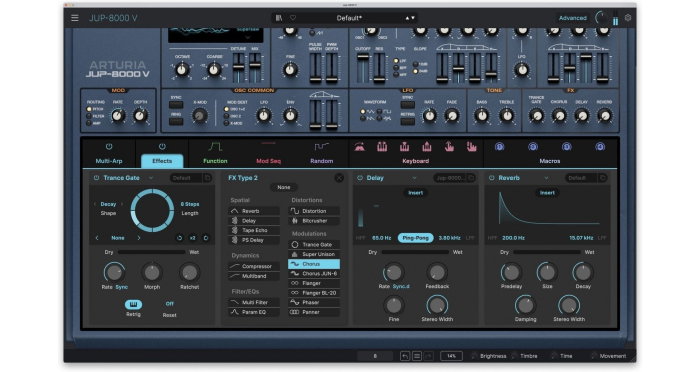This screenshot has width=700, height=372.
Task: Toggle the OSC COMMON Sync button
Action: [176, 105]
